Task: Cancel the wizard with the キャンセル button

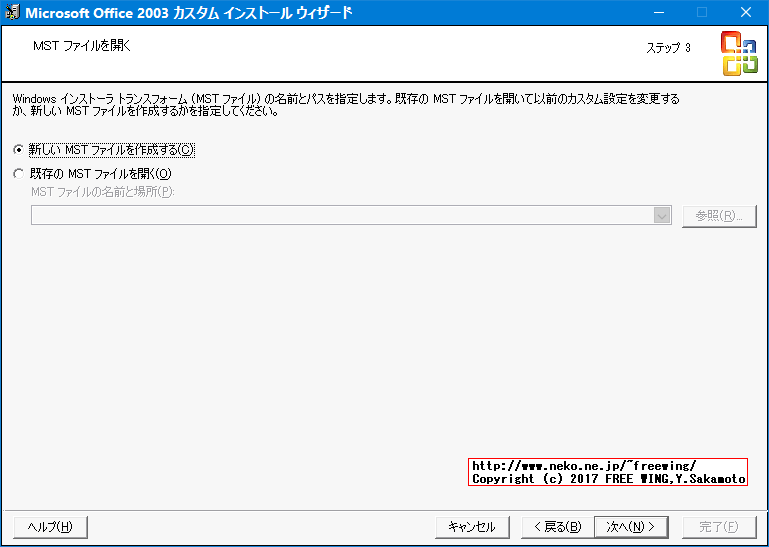Action: click(x=472, y=527)
